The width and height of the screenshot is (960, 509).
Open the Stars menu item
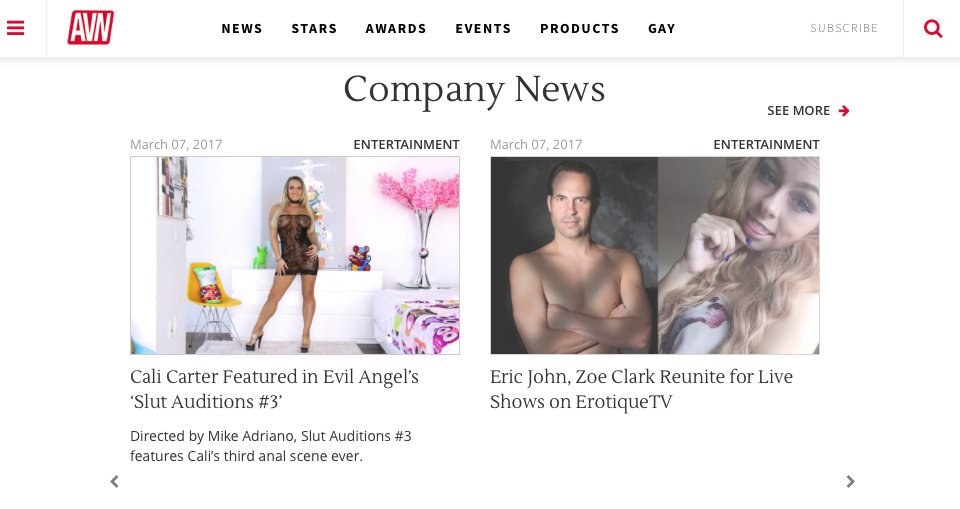[x=314, y=29]
